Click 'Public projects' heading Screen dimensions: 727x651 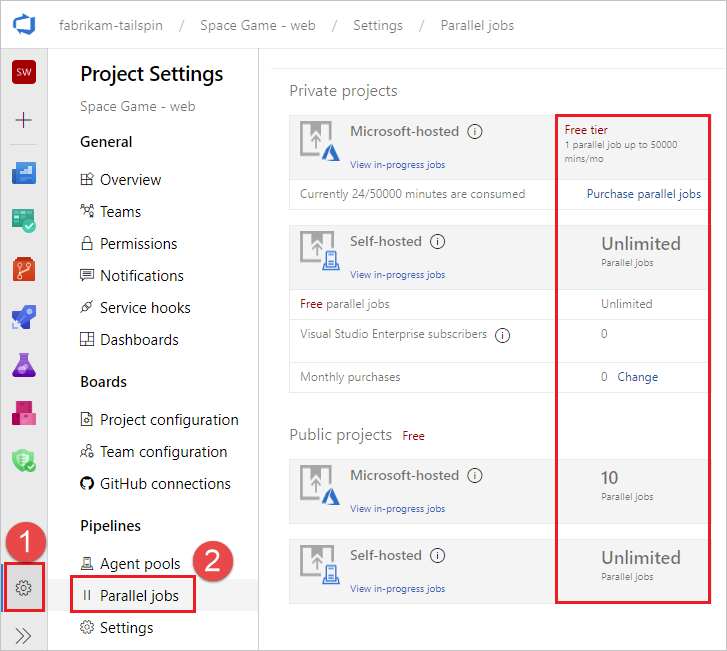coord(340,435)
